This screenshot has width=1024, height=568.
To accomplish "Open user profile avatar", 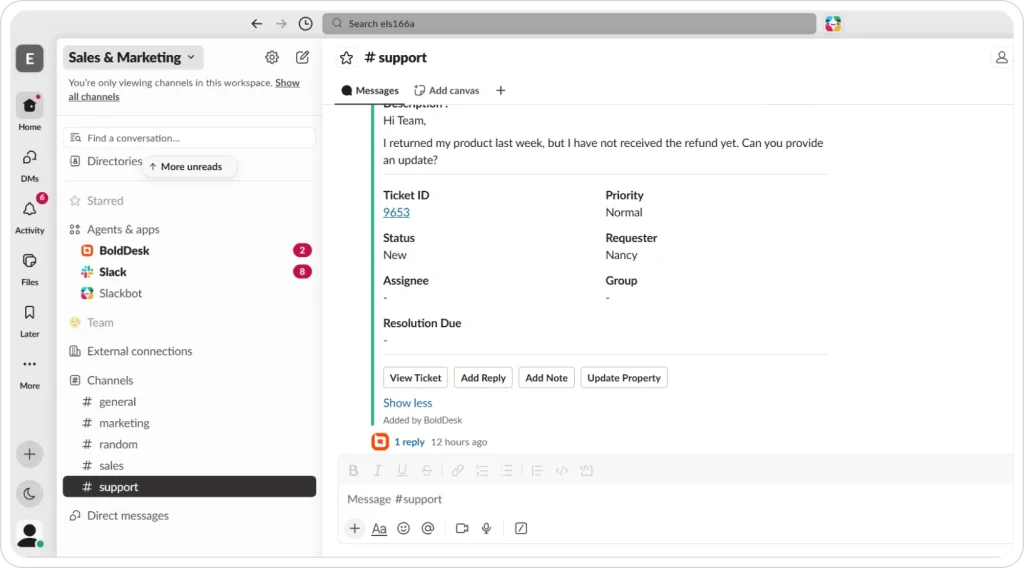I will (29, 535).
